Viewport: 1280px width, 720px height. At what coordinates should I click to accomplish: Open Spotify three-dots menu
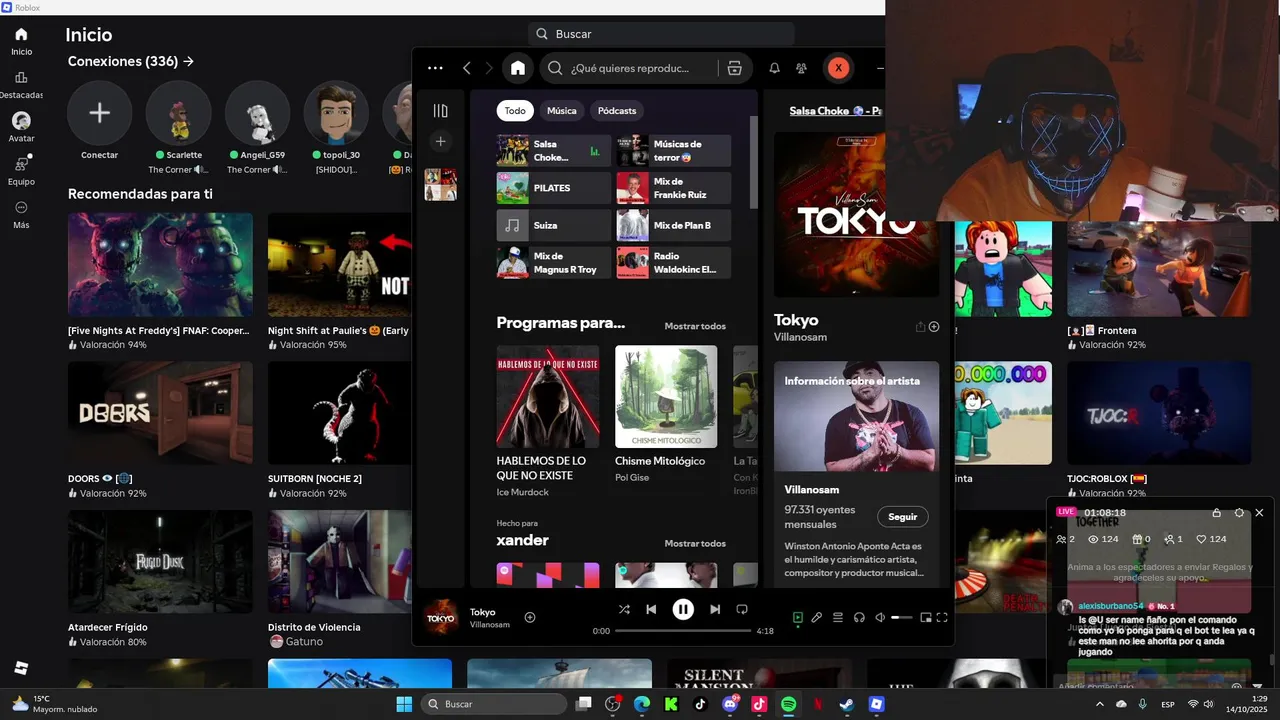pos(435,68)
